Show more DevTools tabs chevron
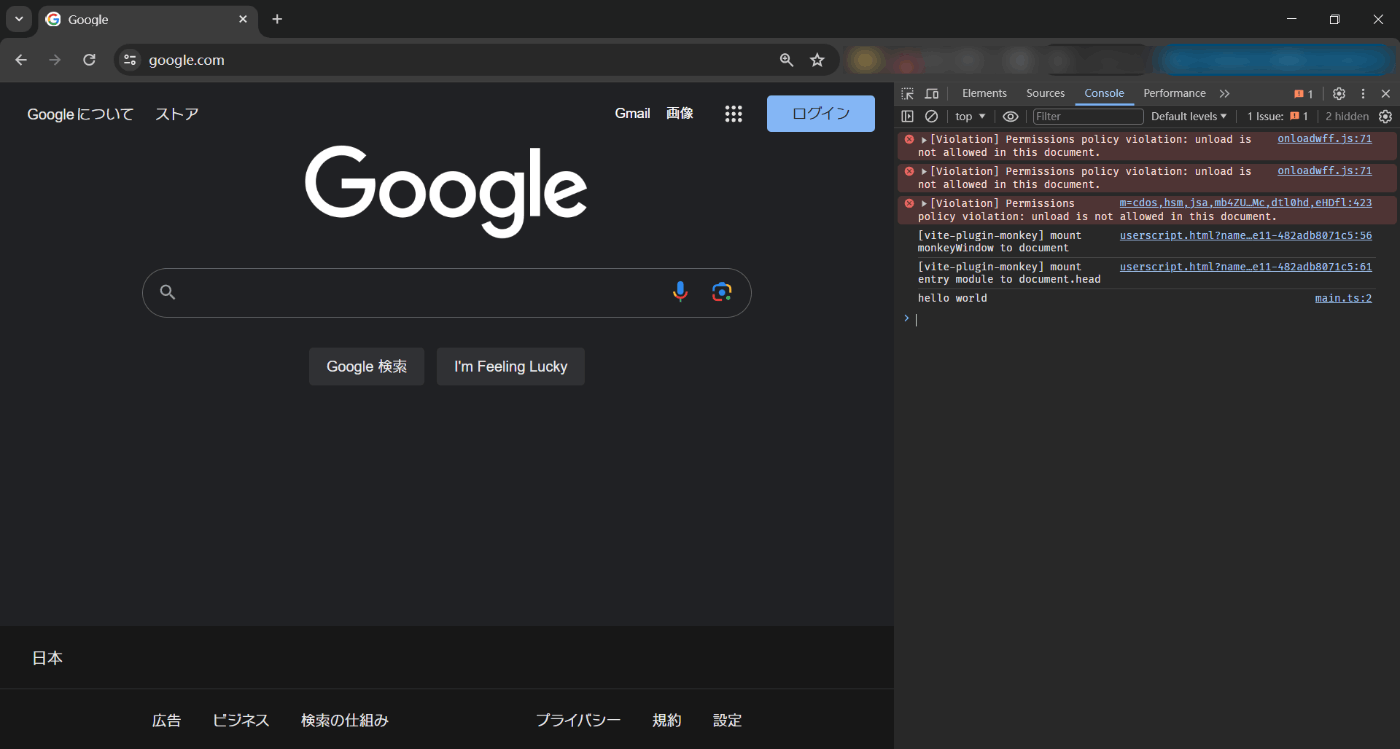This screenshot has height=749, width=1400. point(1224,93)
